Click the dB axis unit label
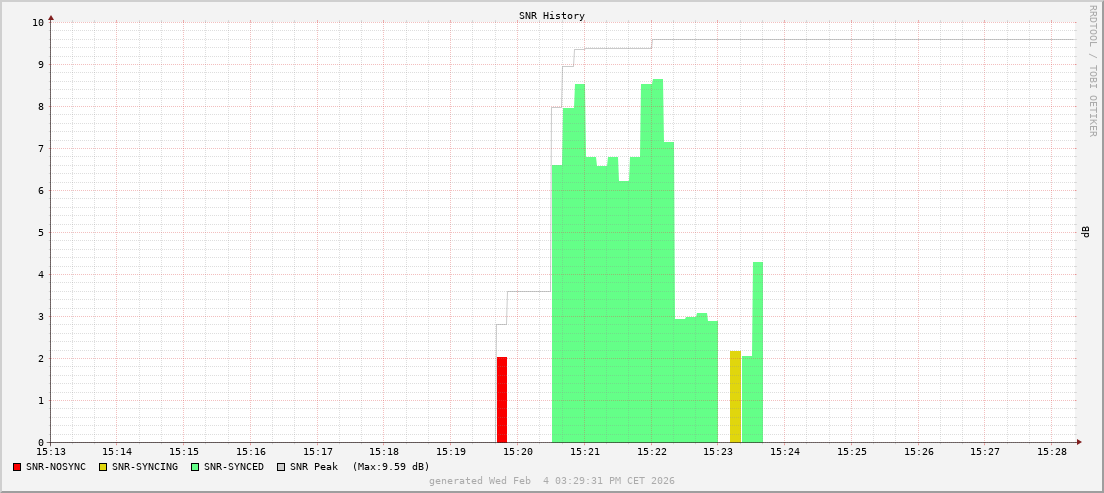Viewport: 1104px width, 493px height. pyautogui.click(x=1085, y=232)
